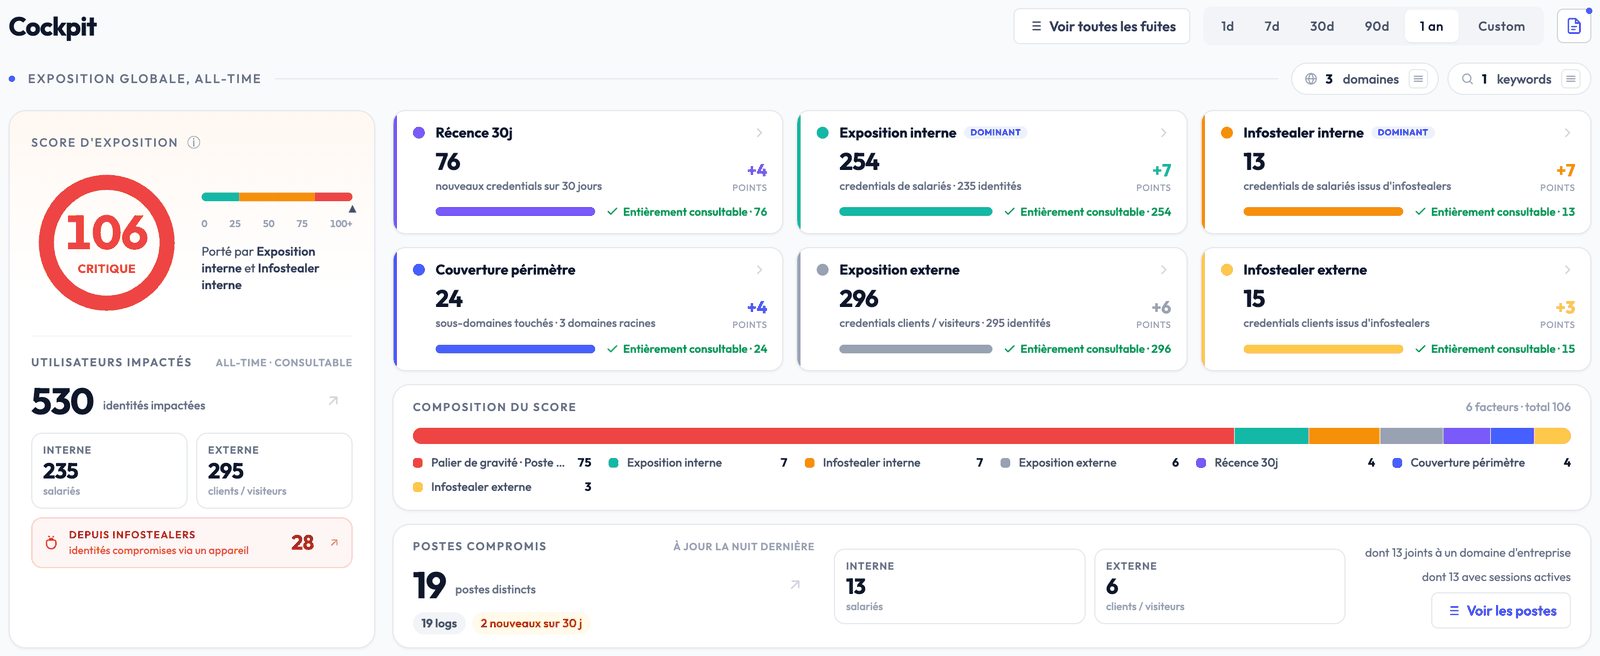Click Infostealer interne legend entry
Image resolution: width=1600 pixels, height=656 pixels.
click(894, 463)
